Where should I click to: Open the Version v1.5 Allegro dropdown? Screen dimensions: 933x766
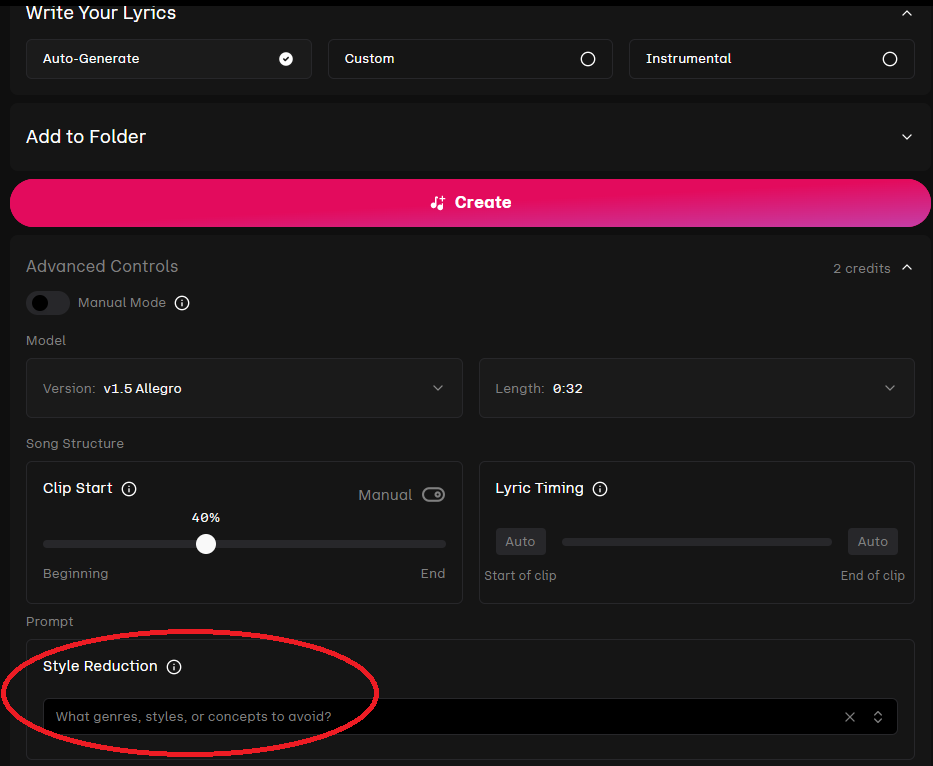(x=244, y=388)
